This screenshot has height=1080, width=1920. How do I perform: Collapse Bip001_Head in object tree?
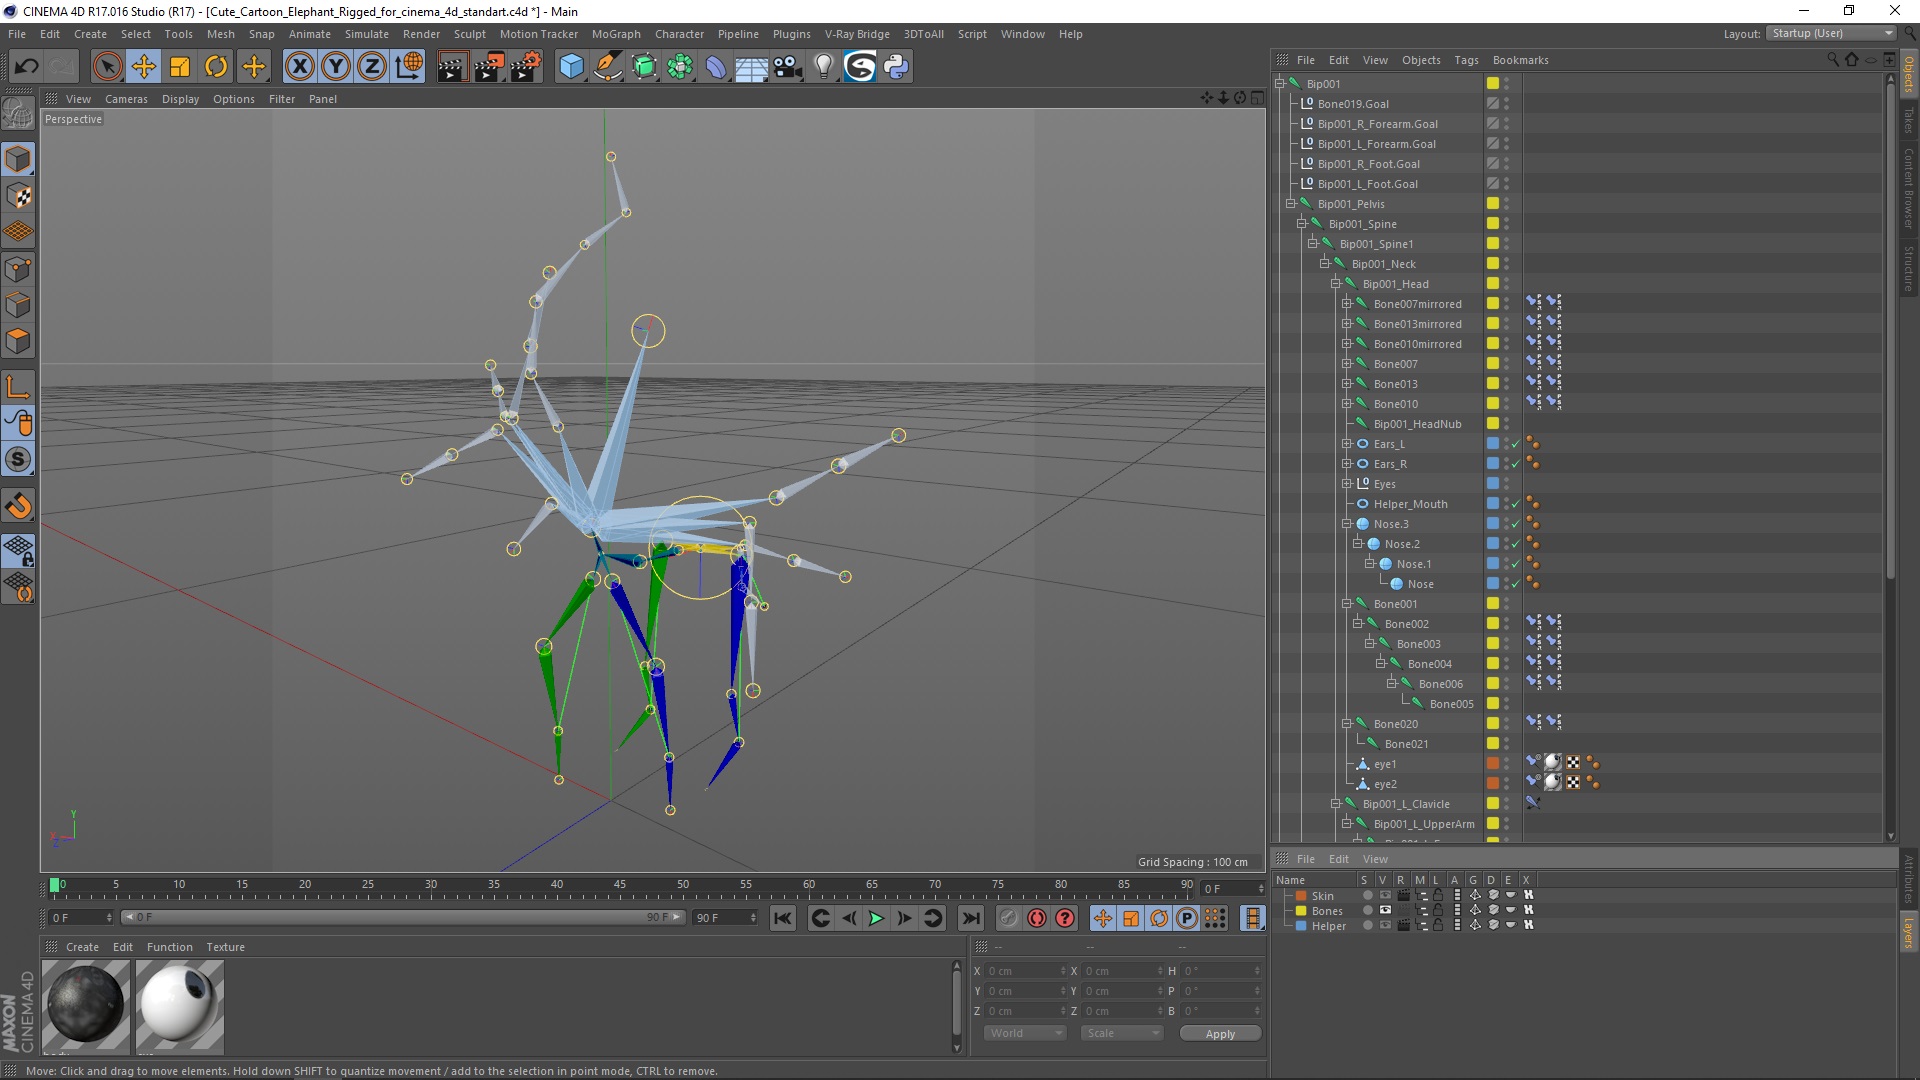[1335, 284]
